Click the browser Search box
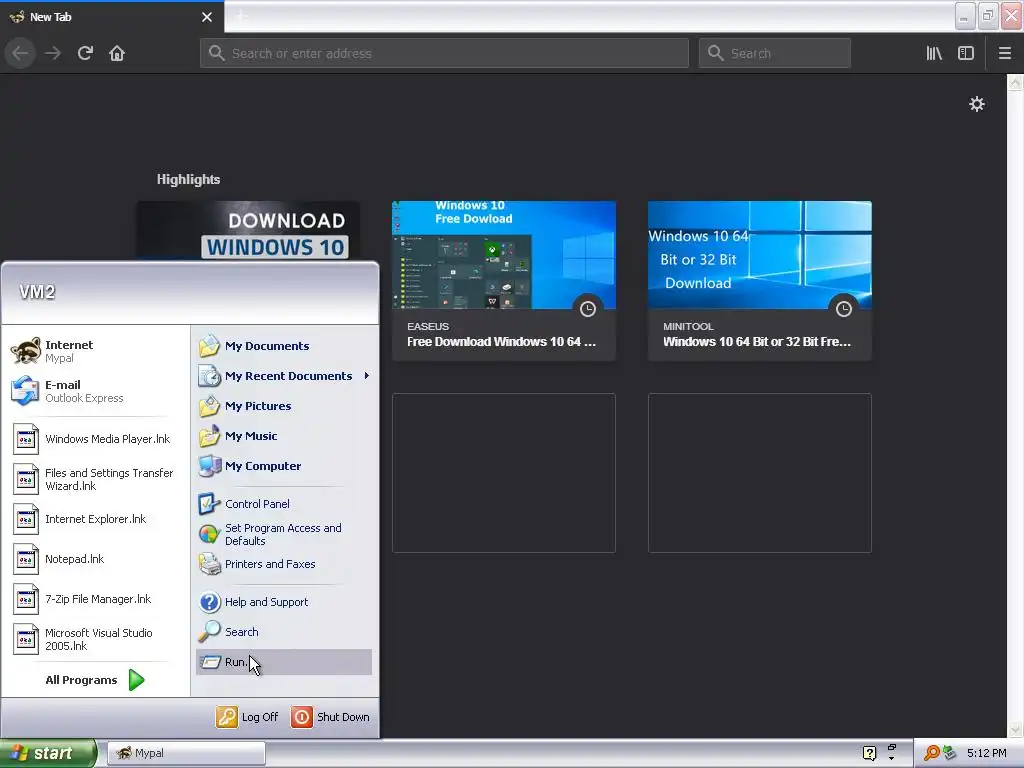1024x768 pixels. click(775, 53)
